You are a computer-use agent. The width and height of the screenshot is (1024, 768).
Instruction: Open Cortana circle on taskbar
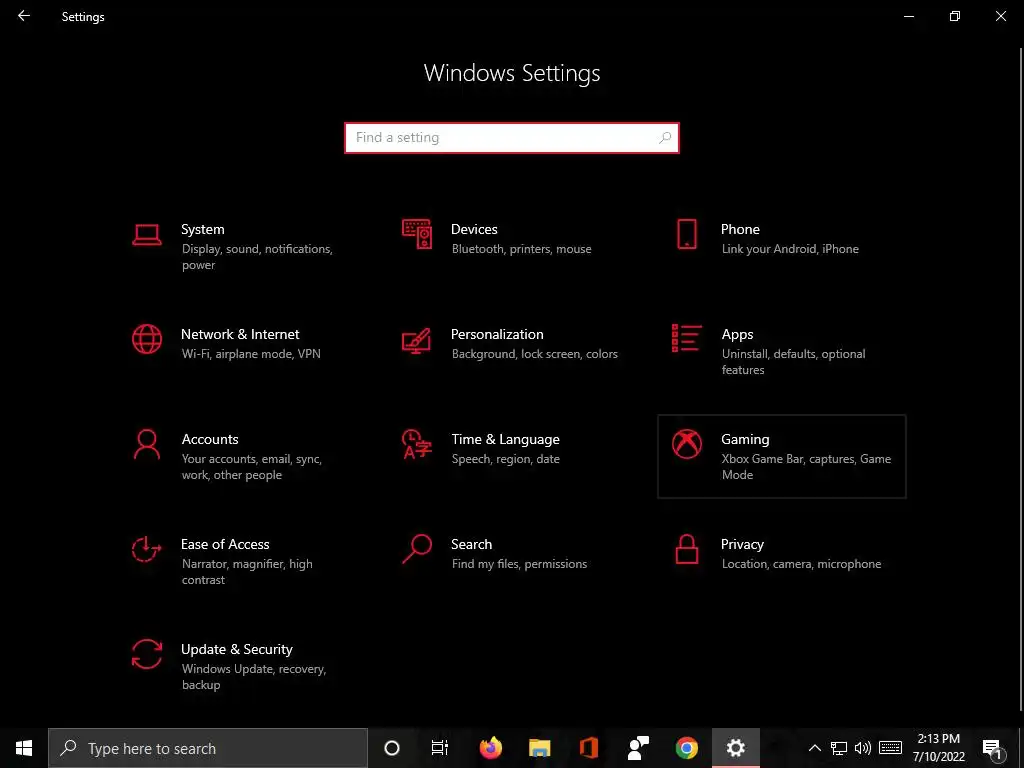pyautogui.click(x=392, y=748)
